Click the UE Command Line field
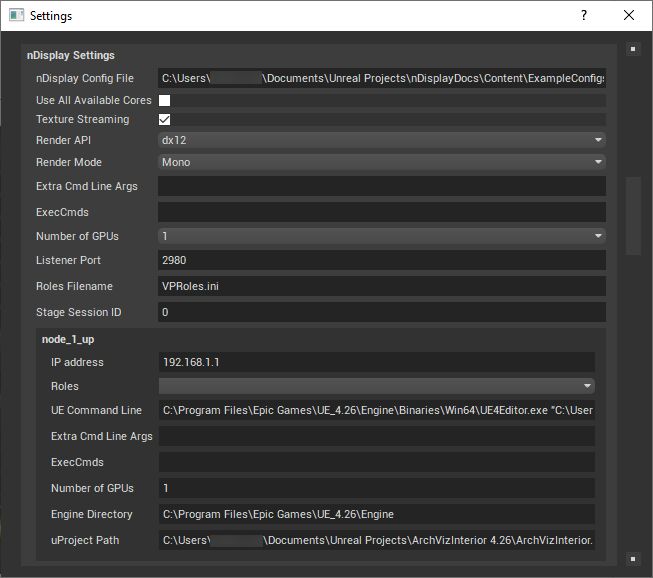653x578 pixels. pyautogui.click(x=376, y=410)
